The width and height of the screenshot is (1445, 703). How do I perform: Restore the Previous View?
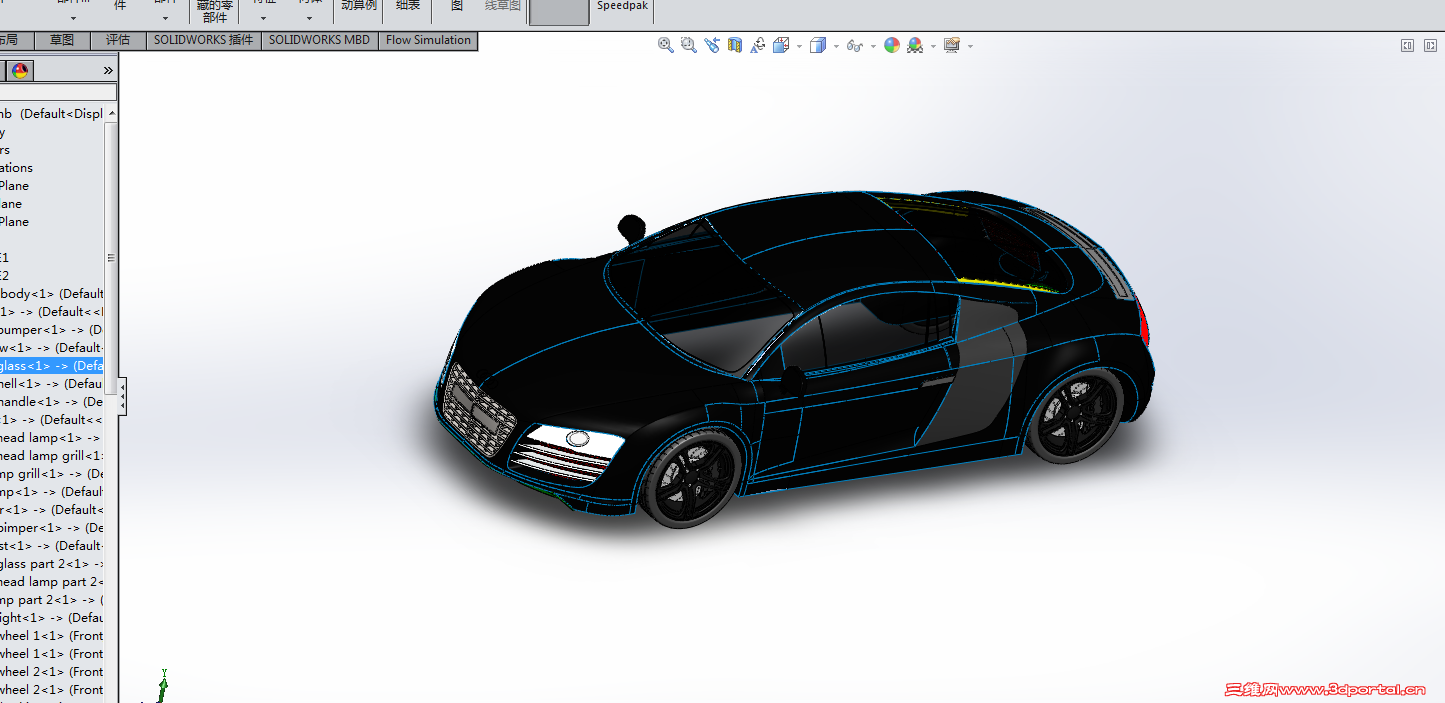tap(711, 45)
